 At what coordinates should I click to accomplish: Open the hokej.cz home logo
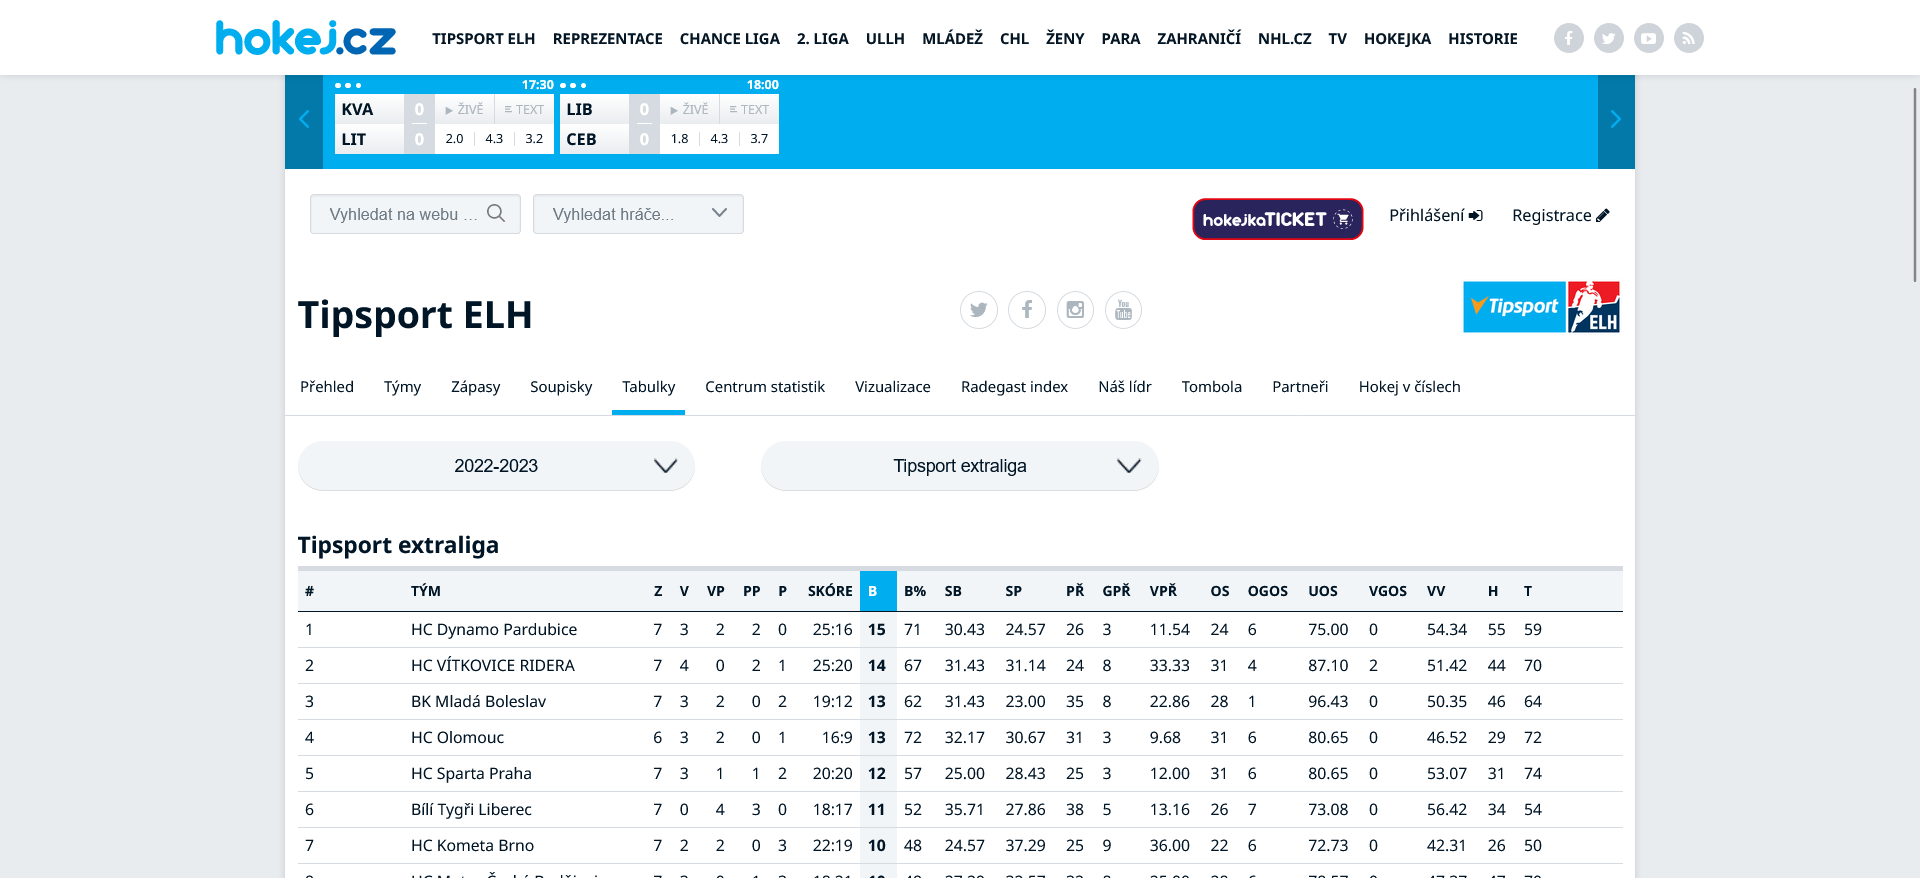coord(306,38)
